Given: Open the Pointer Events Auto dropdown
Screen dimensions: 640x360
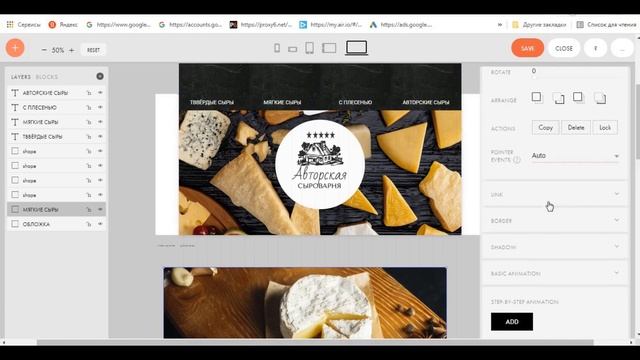Looking at the screenshot, I should [575, 156].
